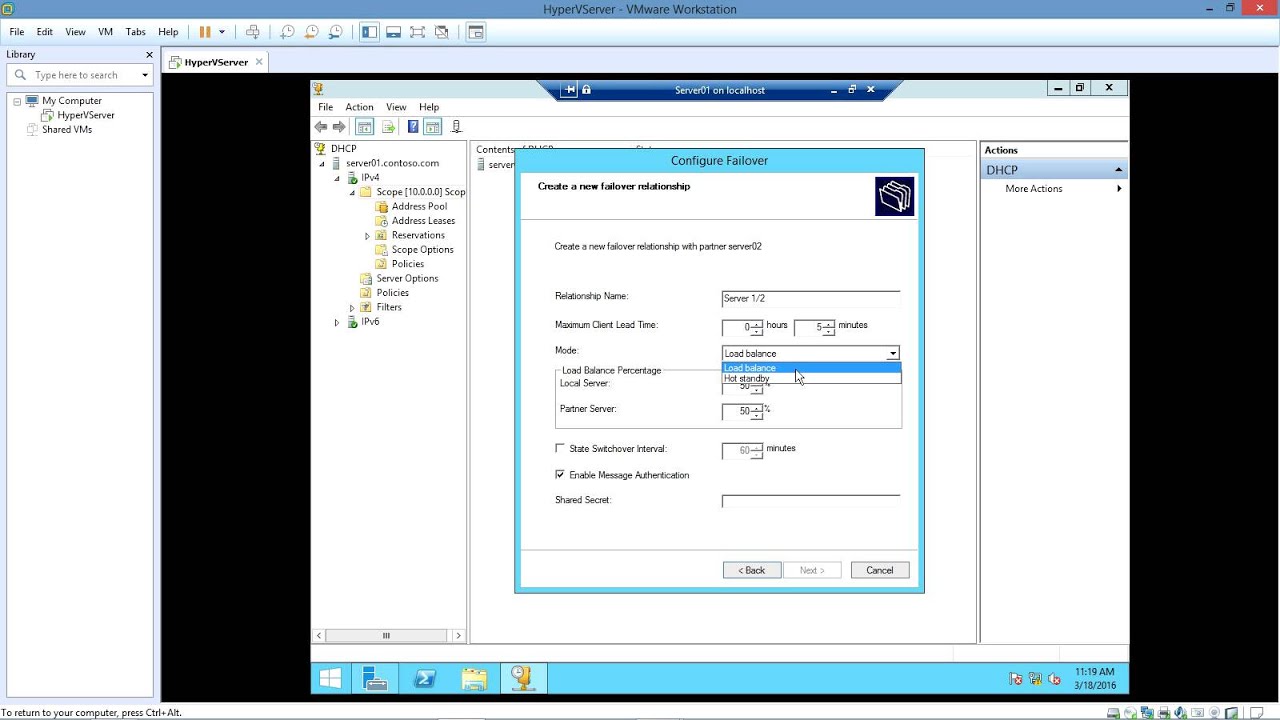Open File Explorer from the taskbar
The height and width of the screenshot is (720, 1280).
tap(474, 679)
